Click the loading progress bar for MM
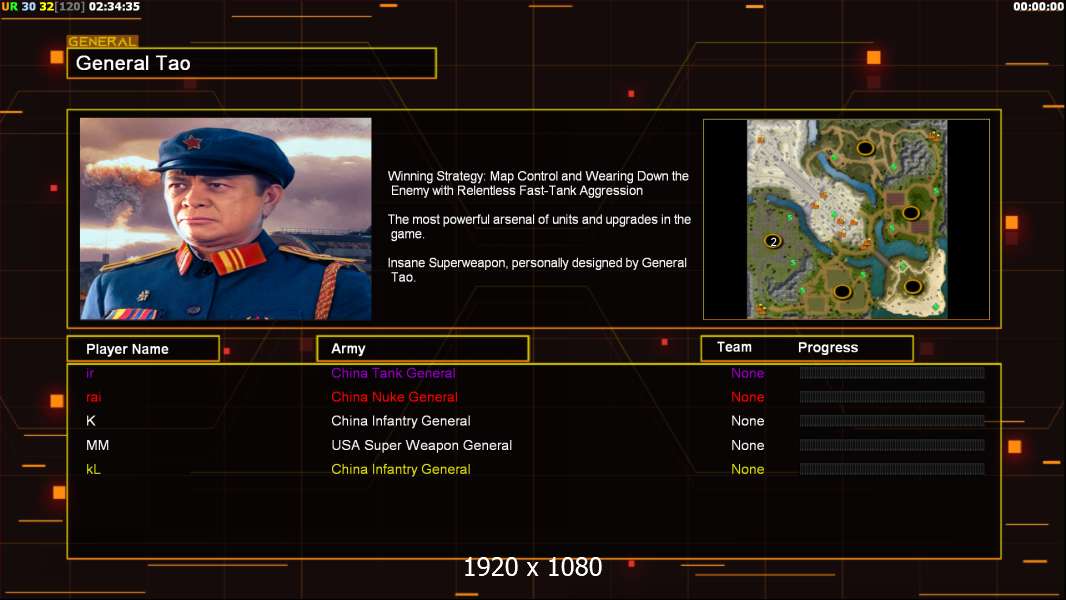 click(892, 445)
